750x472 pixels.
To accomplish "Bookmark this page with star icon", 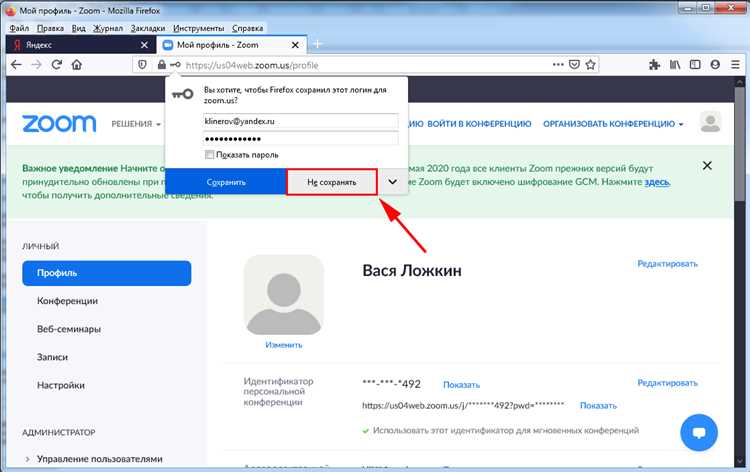I will (x=591, y=65).
